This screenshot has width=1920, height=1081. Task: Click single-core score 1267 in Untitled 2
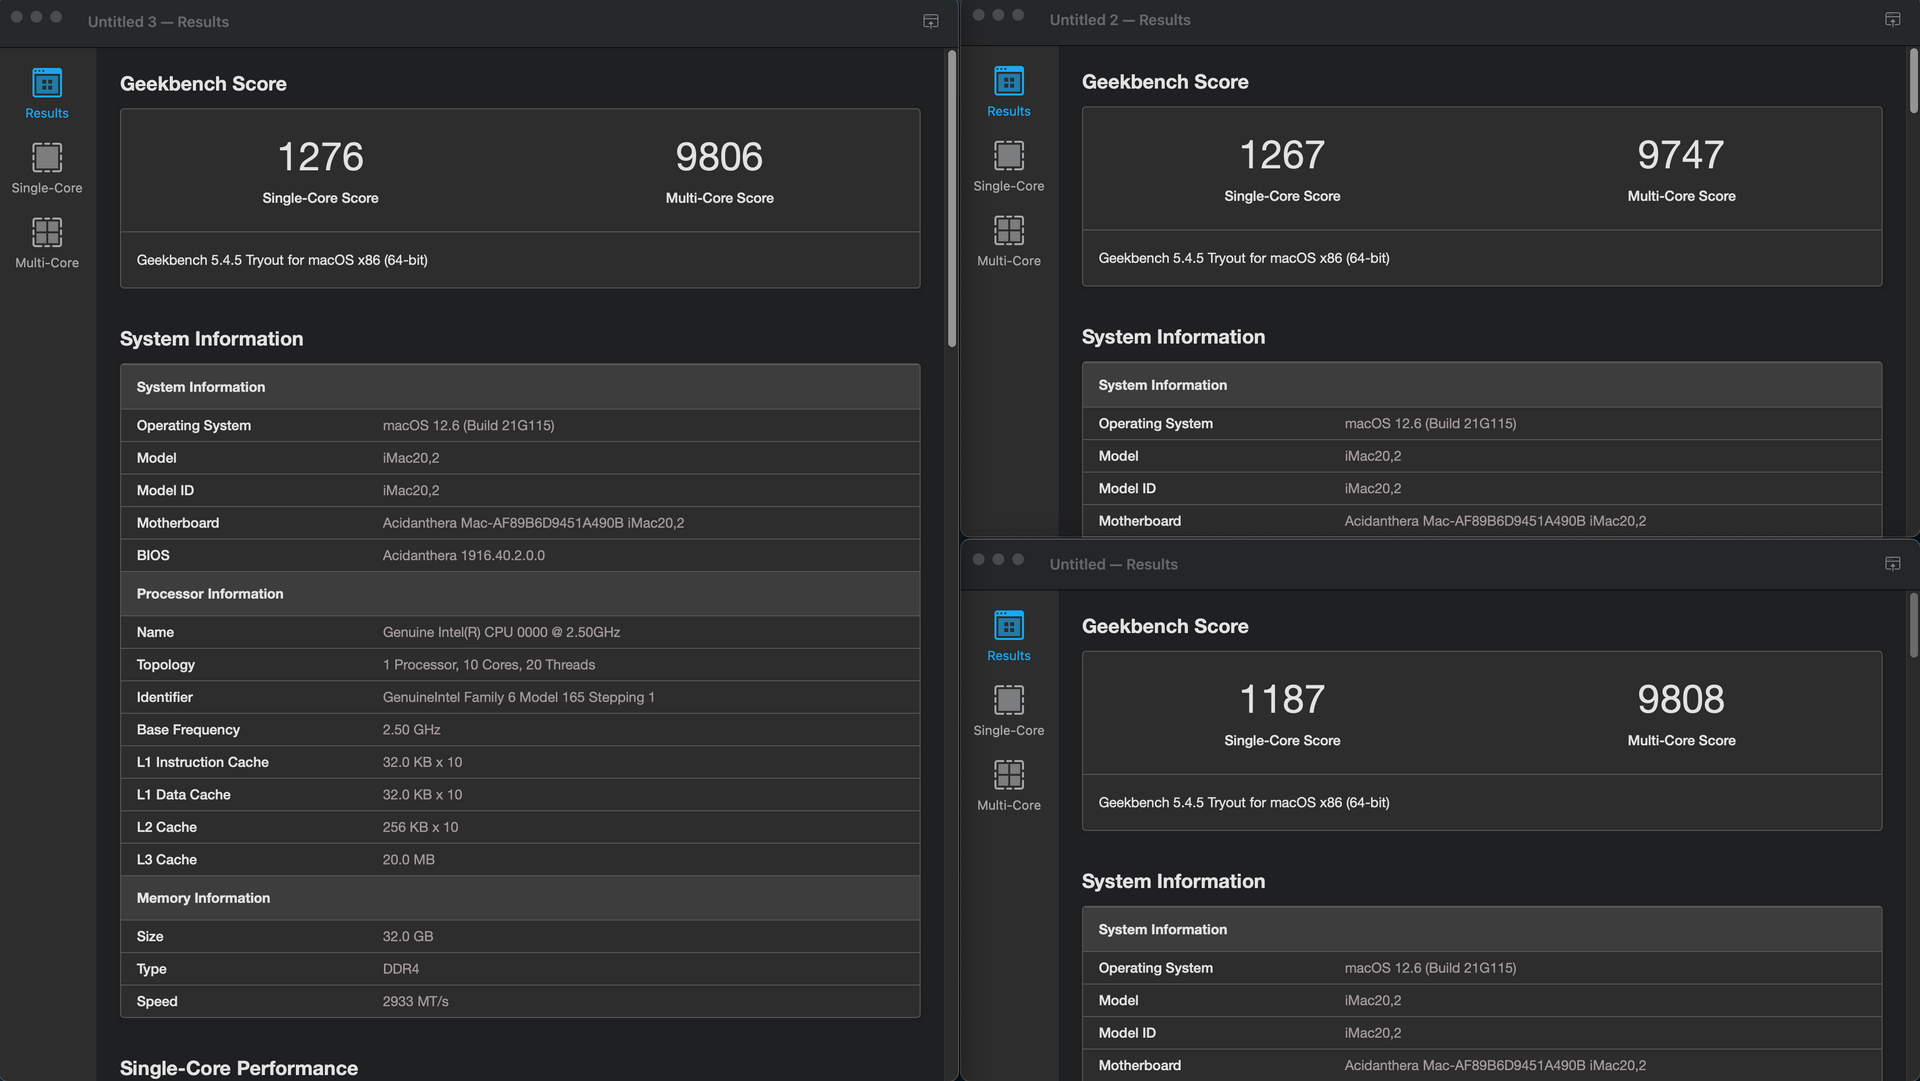click(x=1282, y=155)
